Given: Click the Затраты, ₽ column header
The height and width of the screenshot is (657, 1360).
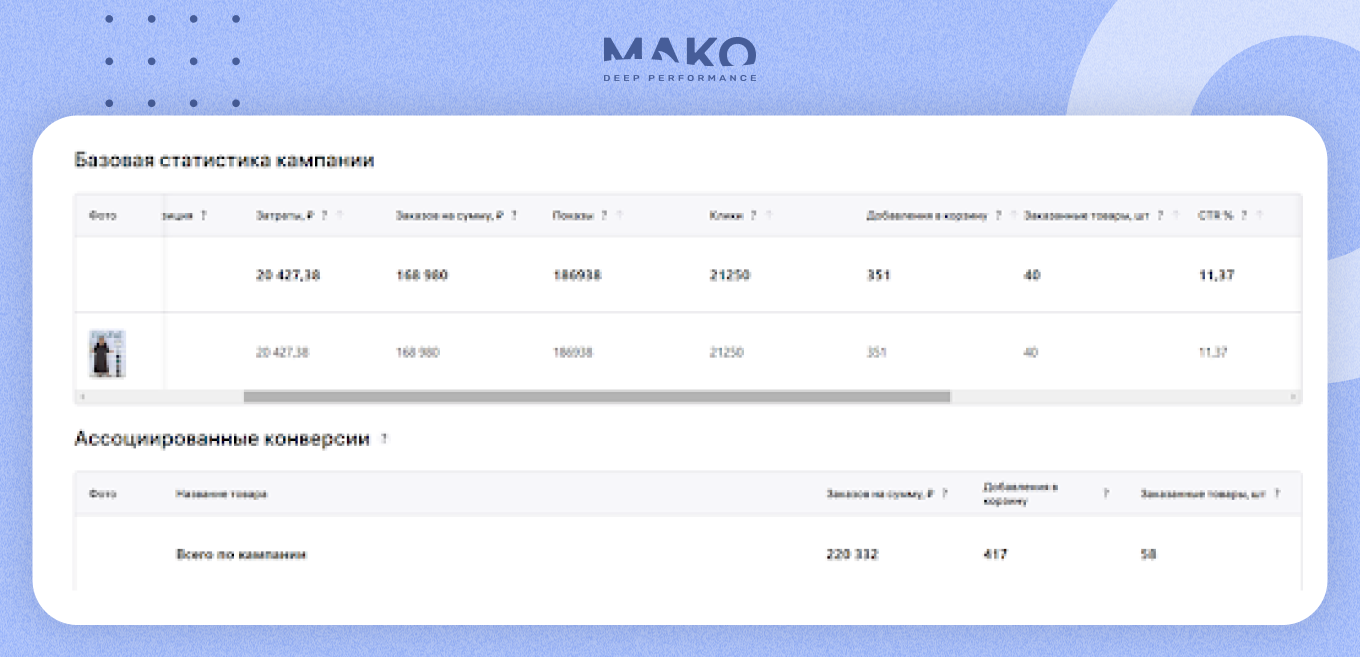Looking at the screenshot, I should point(286,215).
